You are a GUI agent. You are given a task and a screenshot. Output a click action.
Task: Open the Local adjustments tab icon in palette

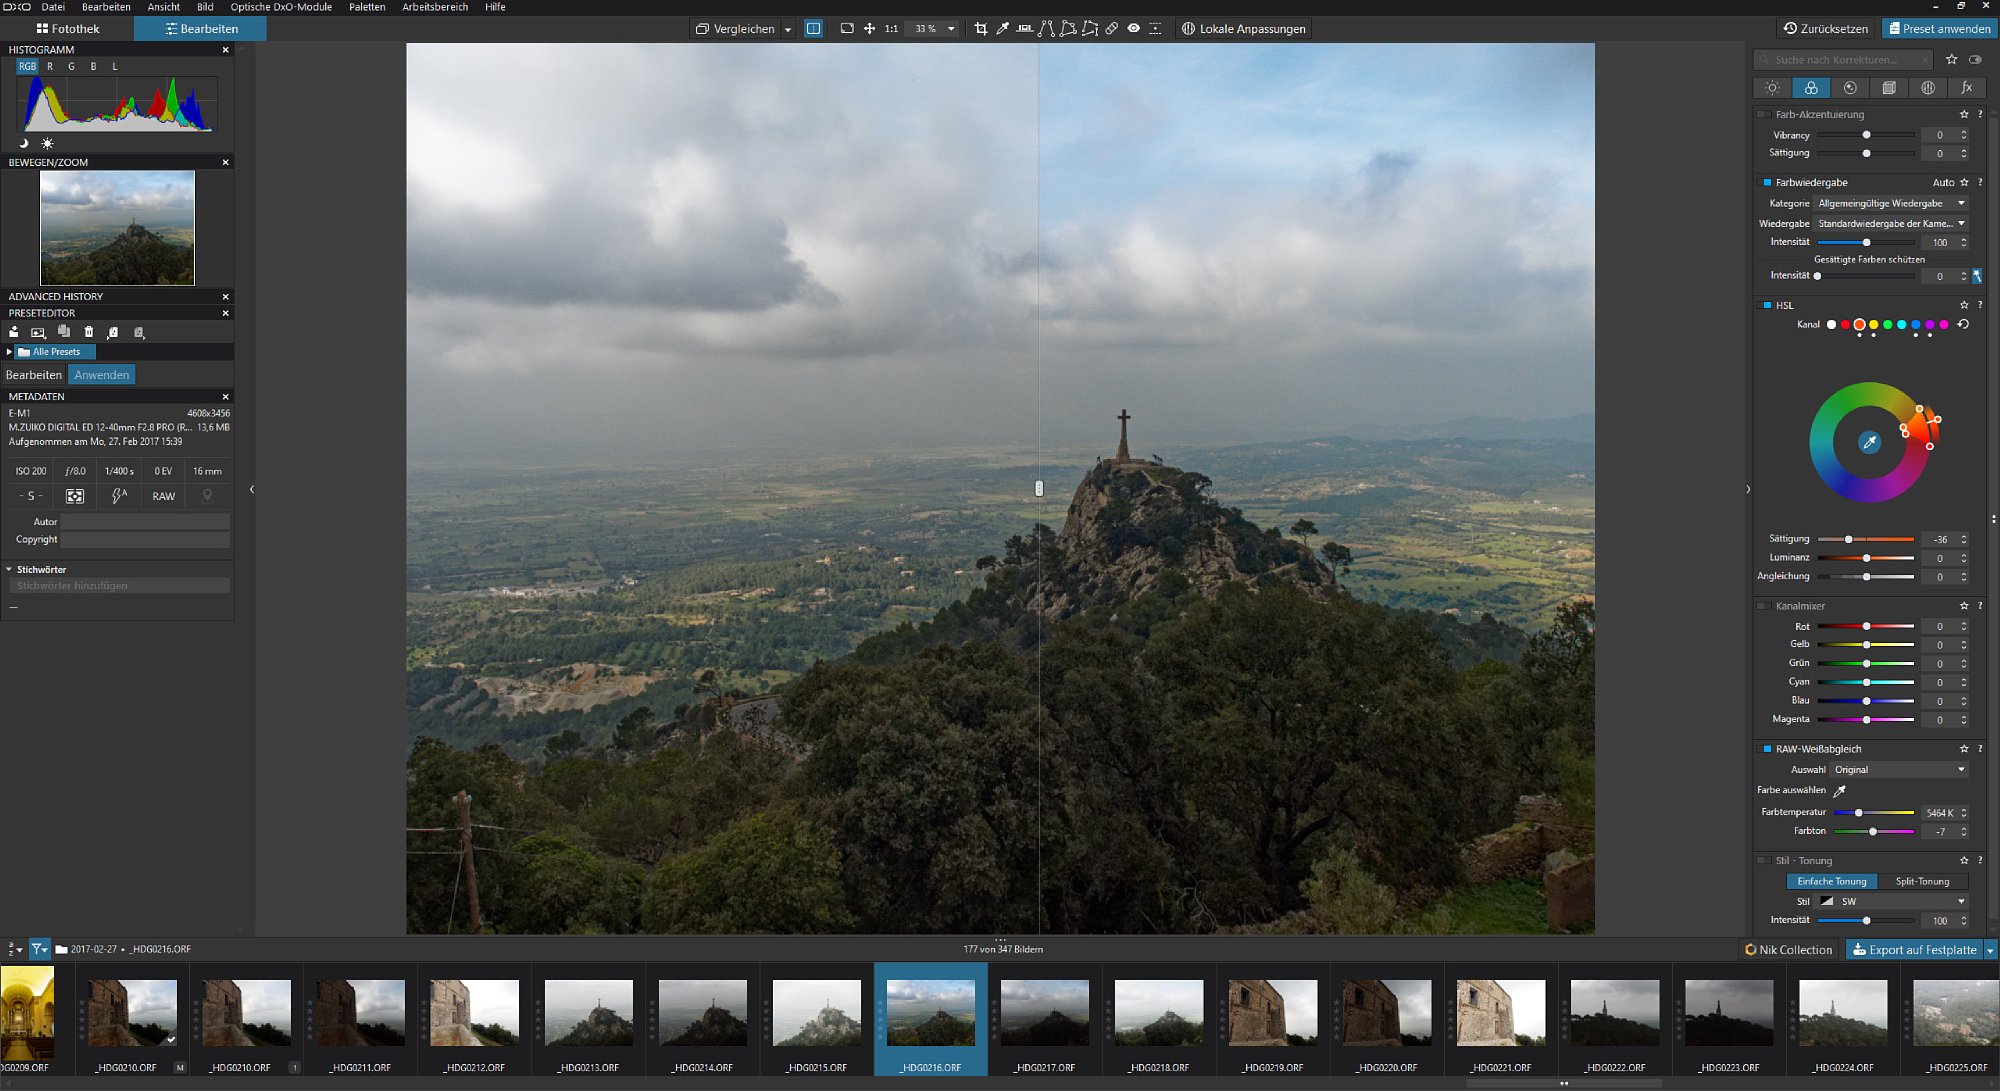click(1928, 88)
